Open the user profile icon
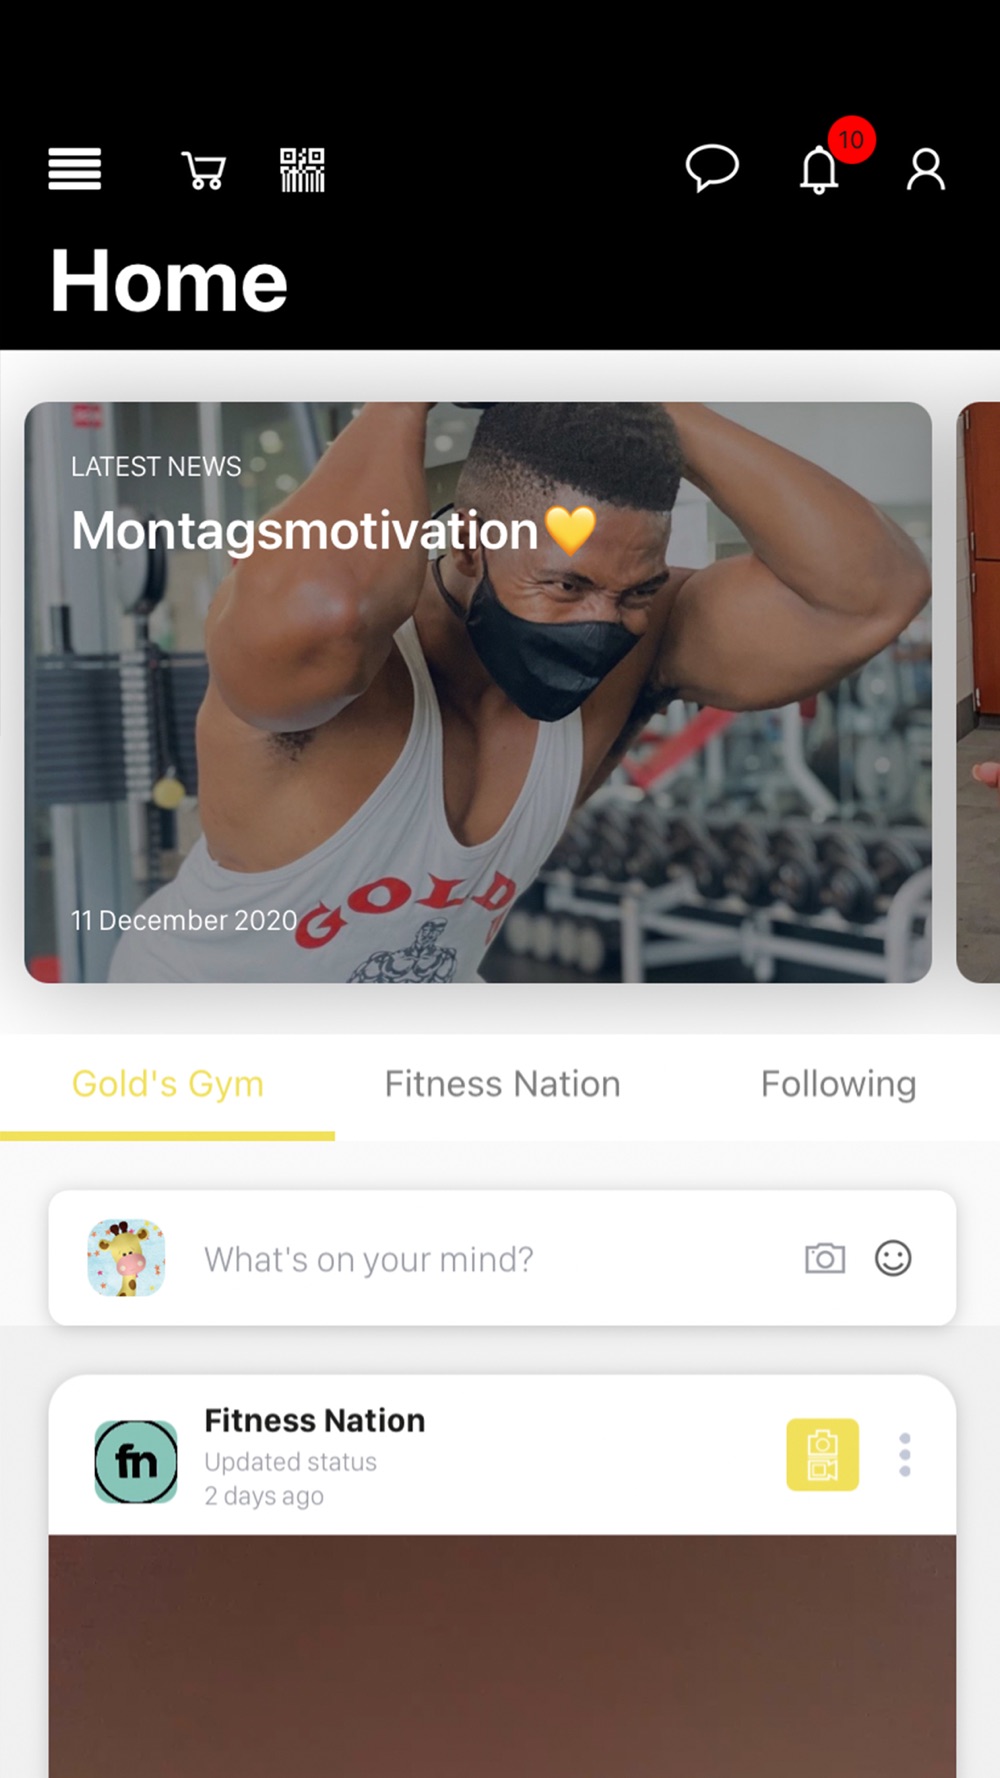The width and height of the screenshot is (1000, 1778). pos(926,169)
